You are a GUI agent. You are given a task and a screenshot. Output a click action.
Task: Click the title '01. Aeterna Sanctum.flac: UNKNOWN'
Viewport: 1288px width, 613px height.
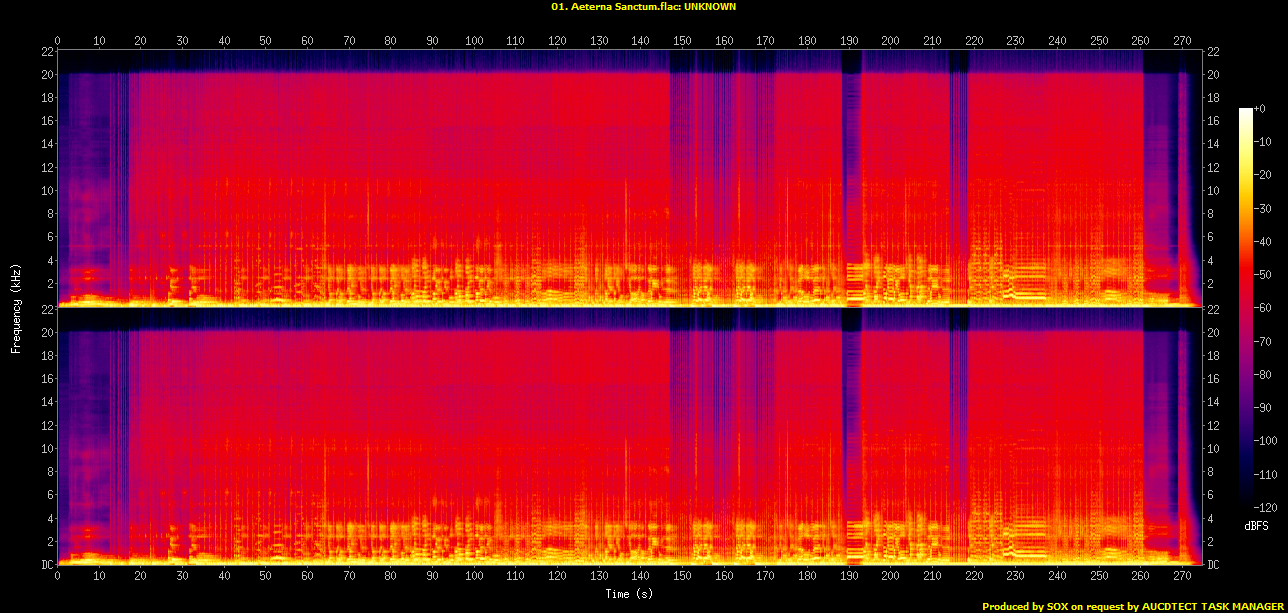(x=643, y=6)
